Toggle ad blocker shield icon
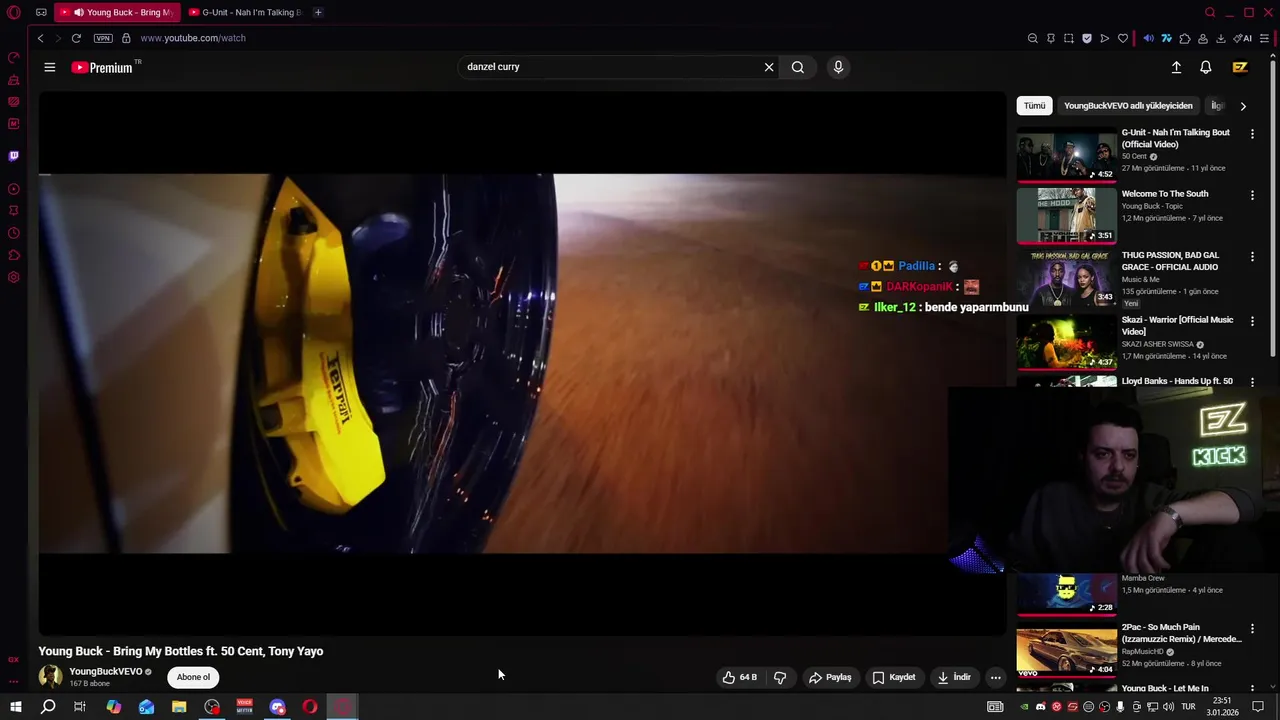1280x720 pixels. tap(1087, 38)
